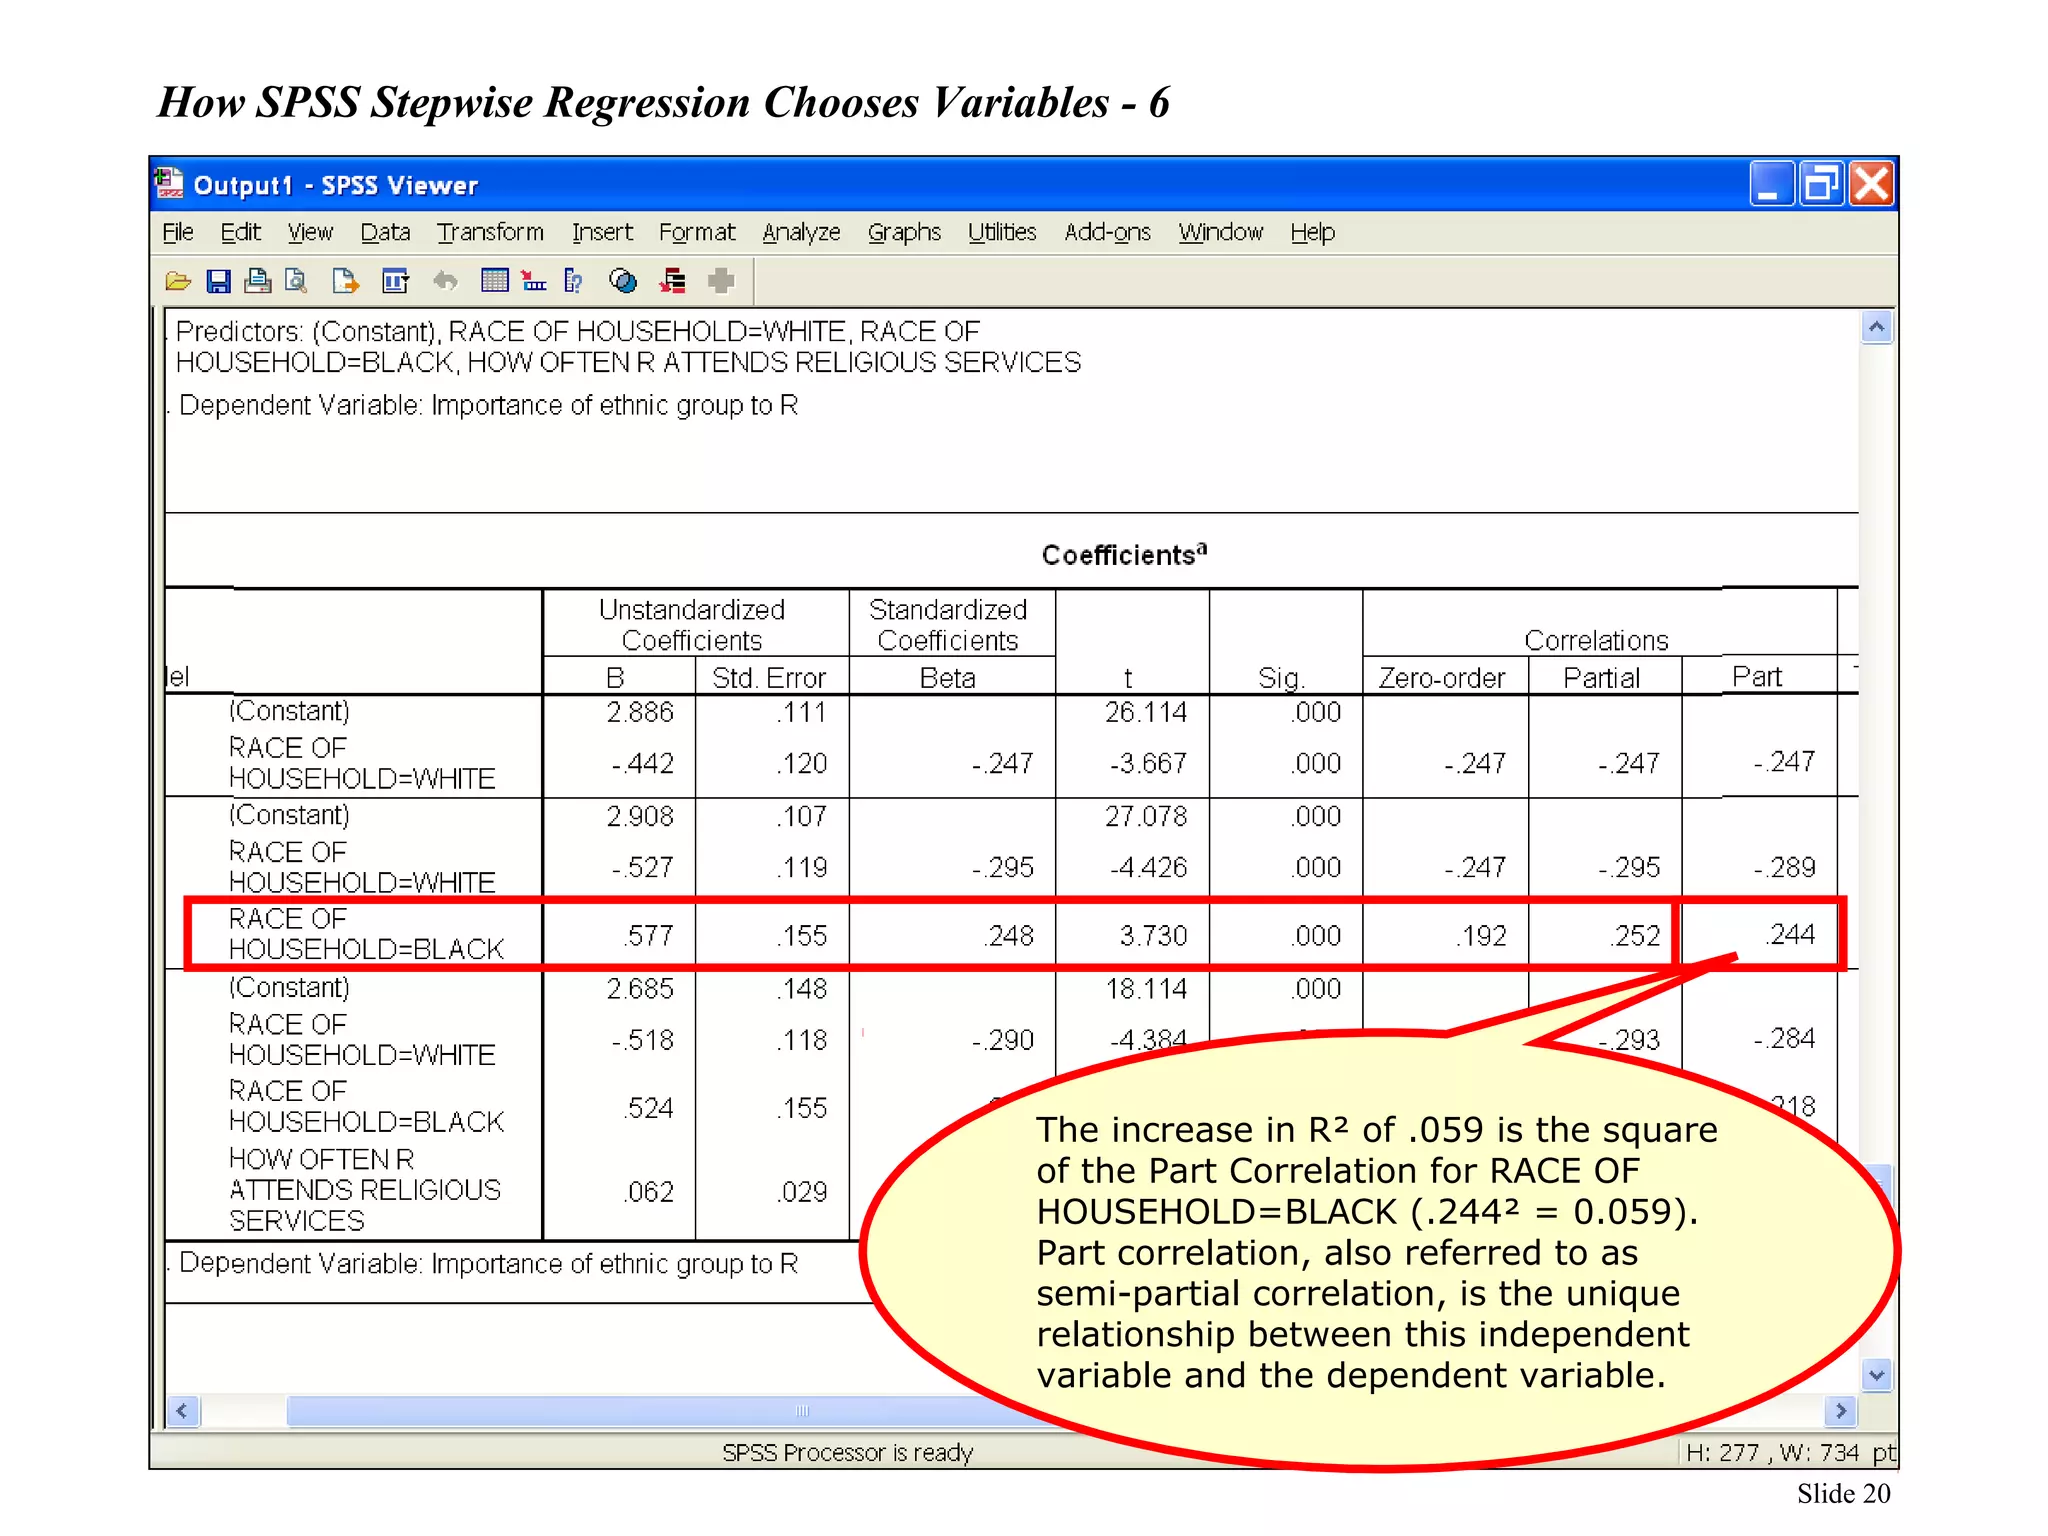Click the Use Sets overlapping circles icon

pos(623,282)
